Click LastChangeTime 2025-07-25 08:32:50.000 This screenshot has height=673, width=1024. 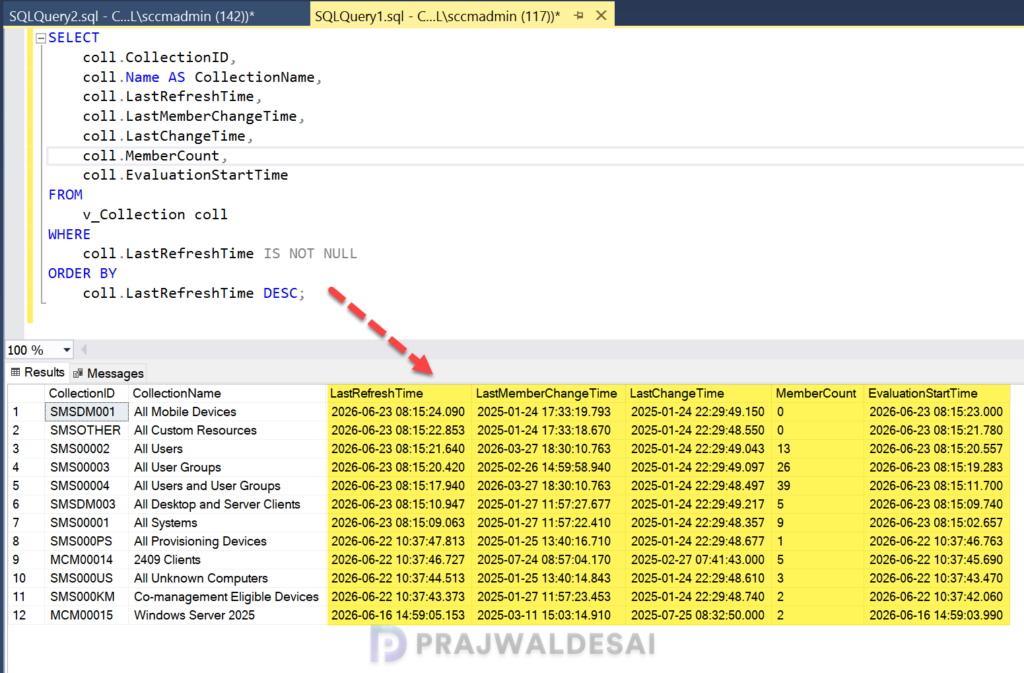point(697,615)
